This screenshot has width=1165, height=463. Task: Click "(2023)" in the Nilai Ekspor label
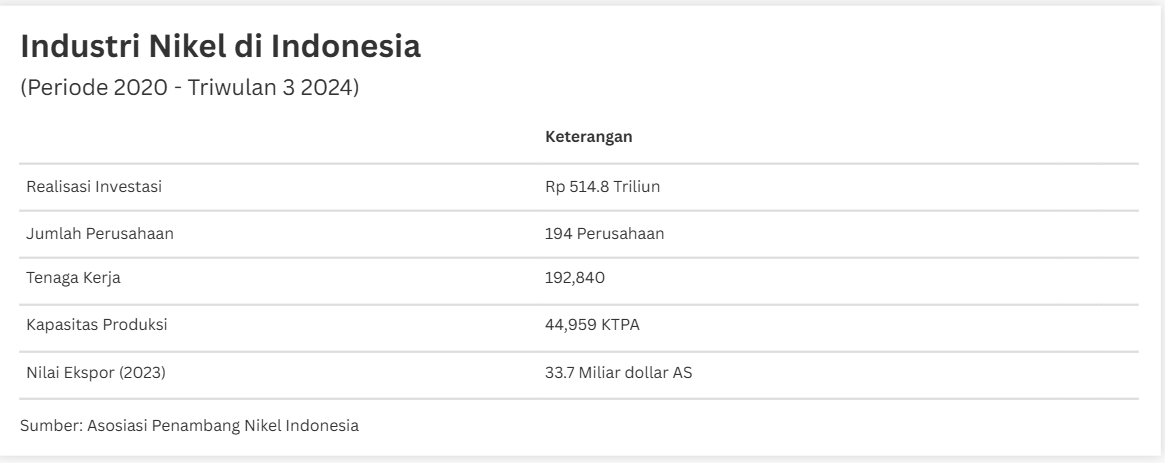point(142,373)
